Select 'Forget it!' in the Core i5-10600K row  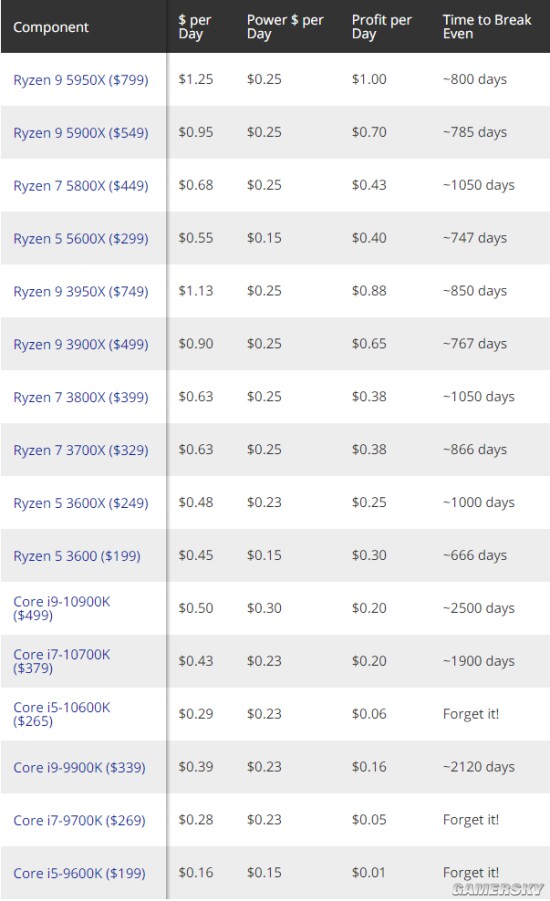point(471,714)
